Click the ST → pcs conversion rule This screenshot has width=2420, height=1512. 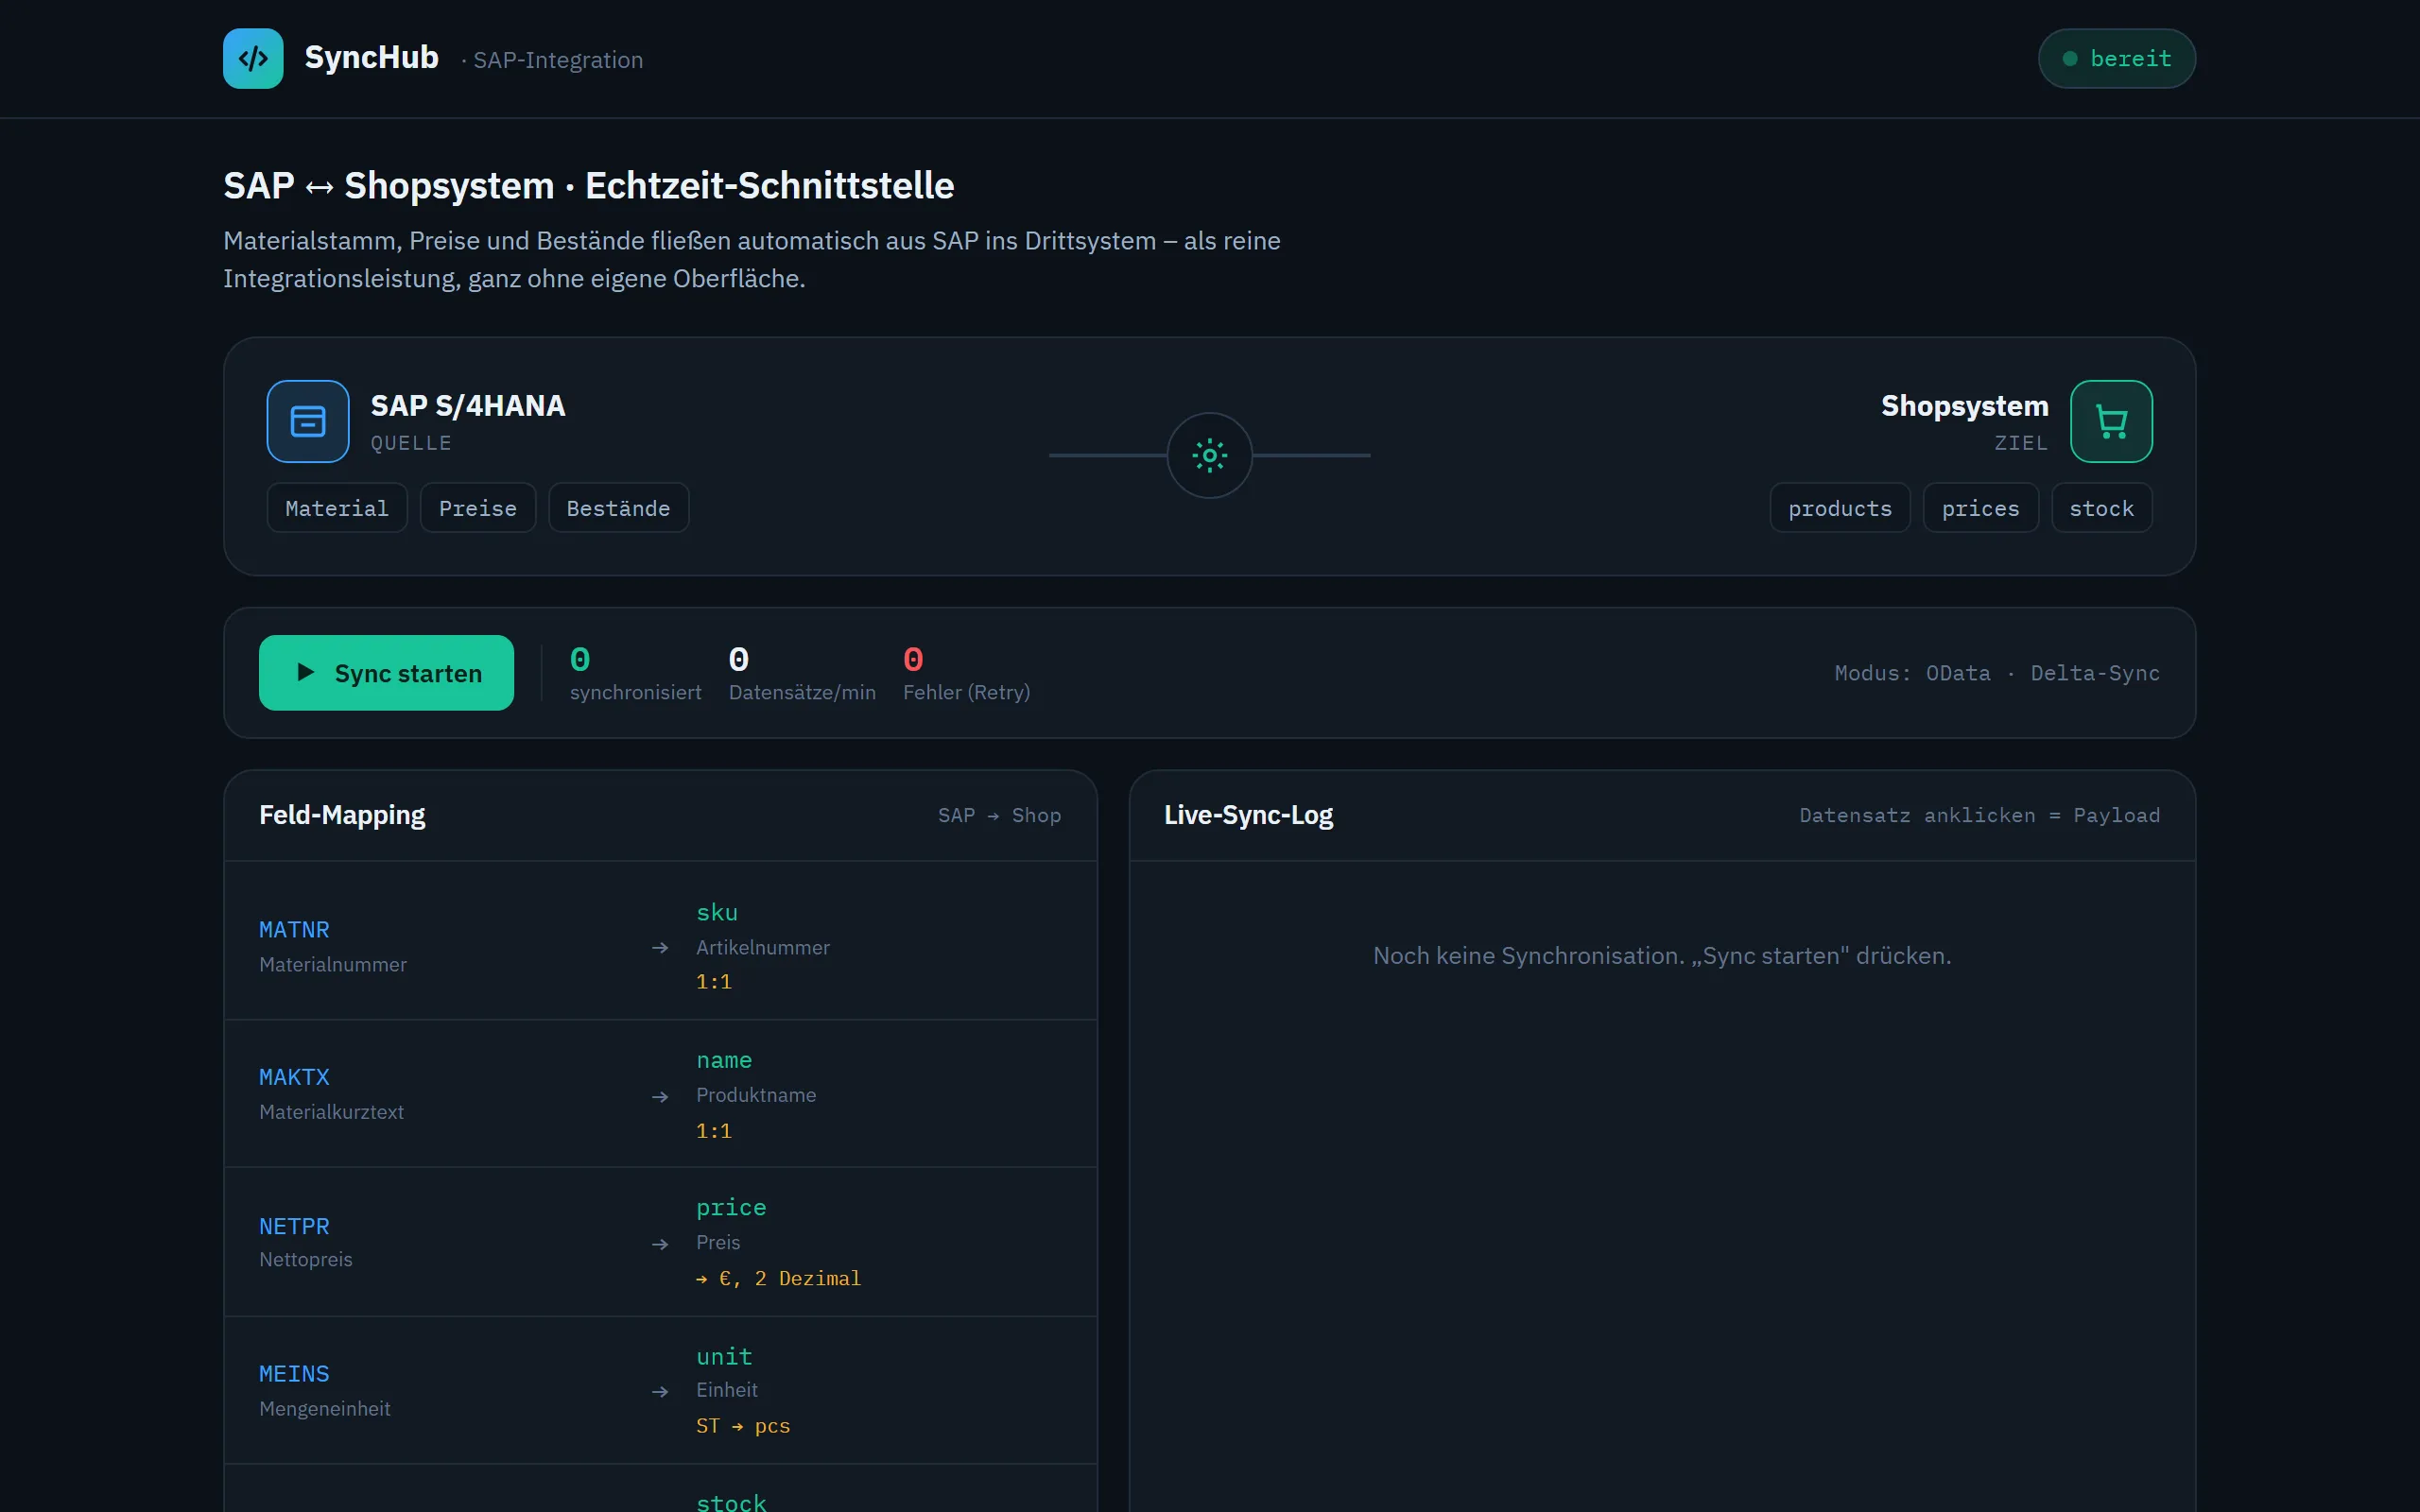pyautogui.click(x=743, y=1426)
